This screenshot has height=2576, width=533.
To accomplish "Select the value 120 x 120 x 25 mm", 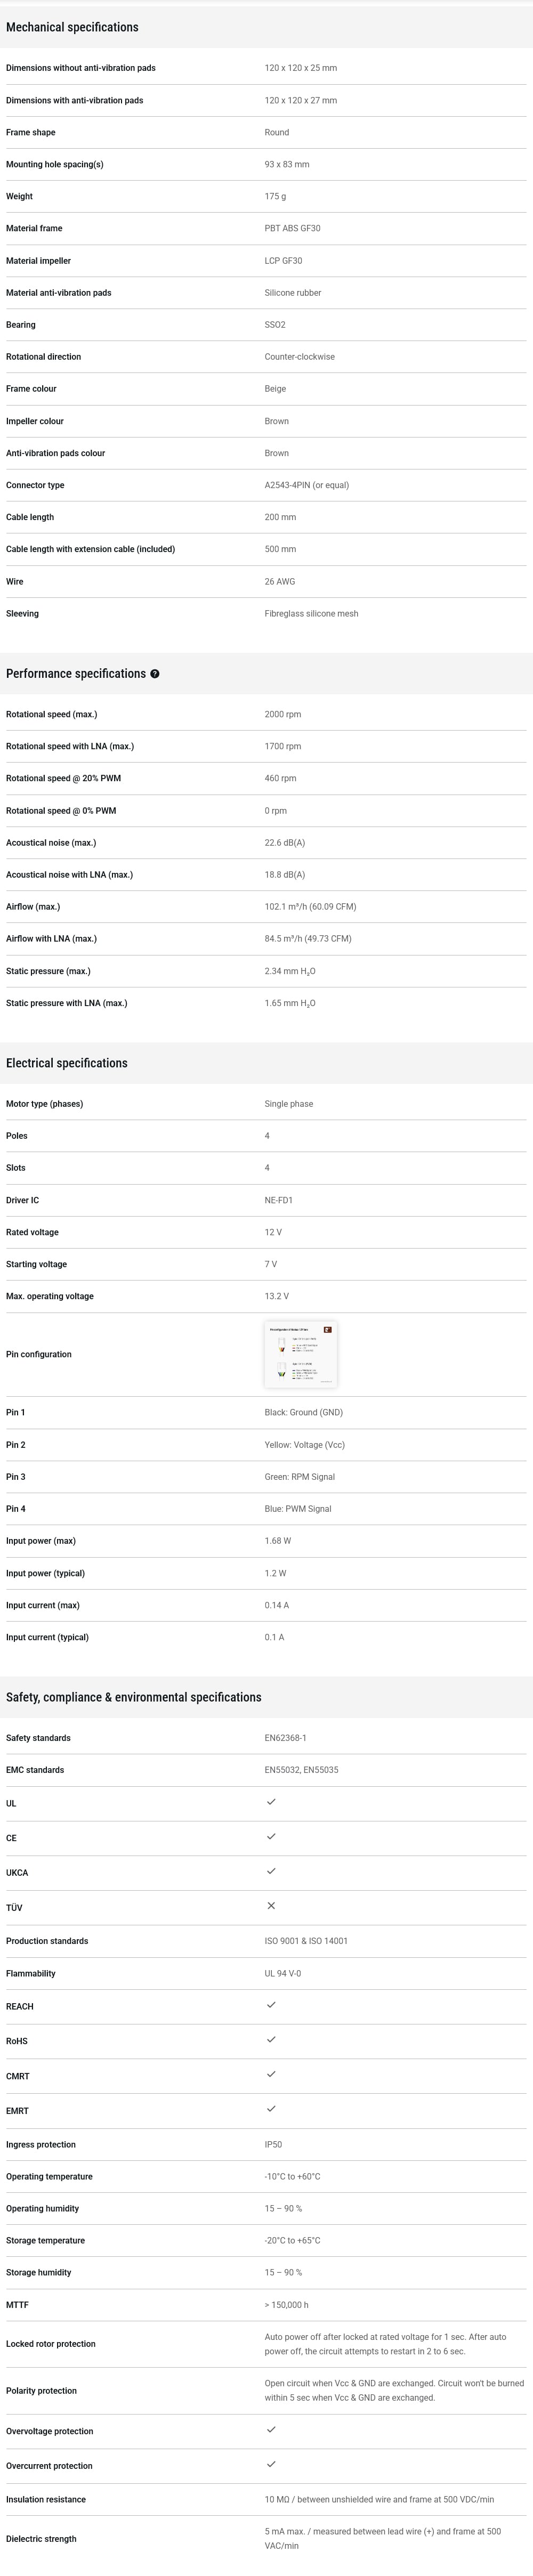I will click(x=301, y=68).
